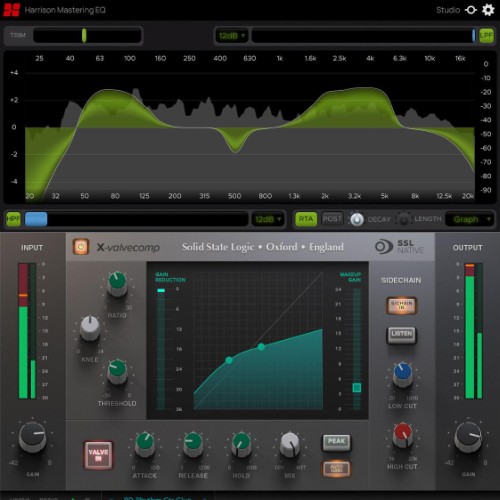The height and width of the screenshot is (500, 500).
Task: Click the 125 frequency label on the EQ bottom axis
Action: [x=144, y=196]
